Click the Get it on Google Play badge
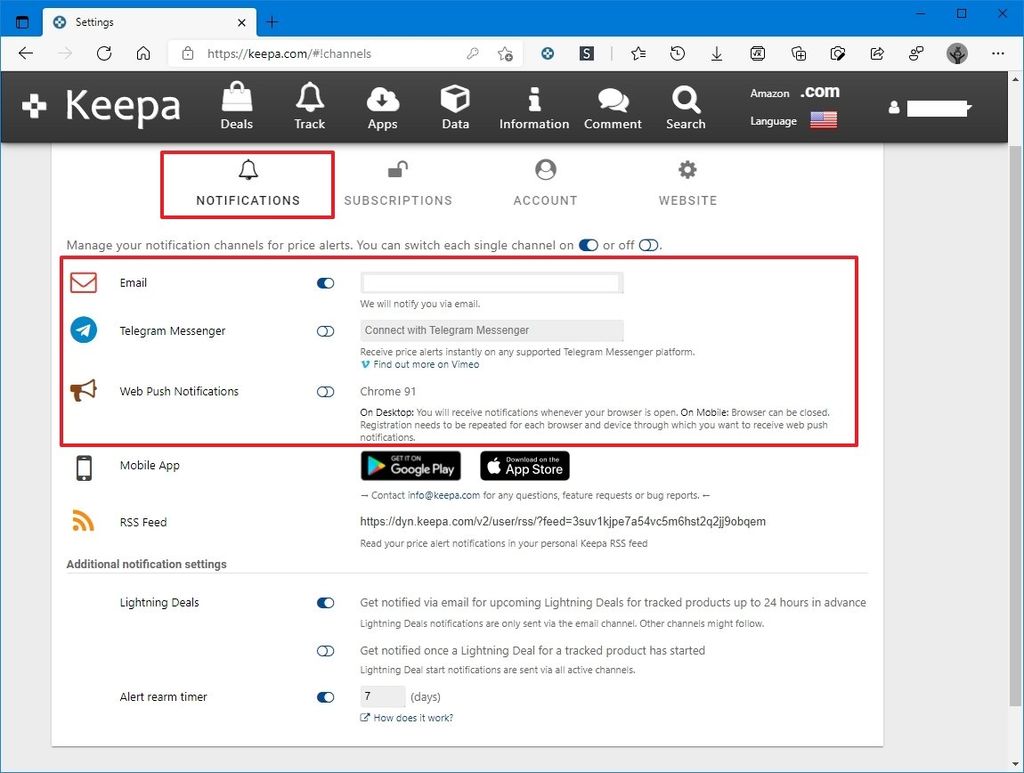 (410, 465)
